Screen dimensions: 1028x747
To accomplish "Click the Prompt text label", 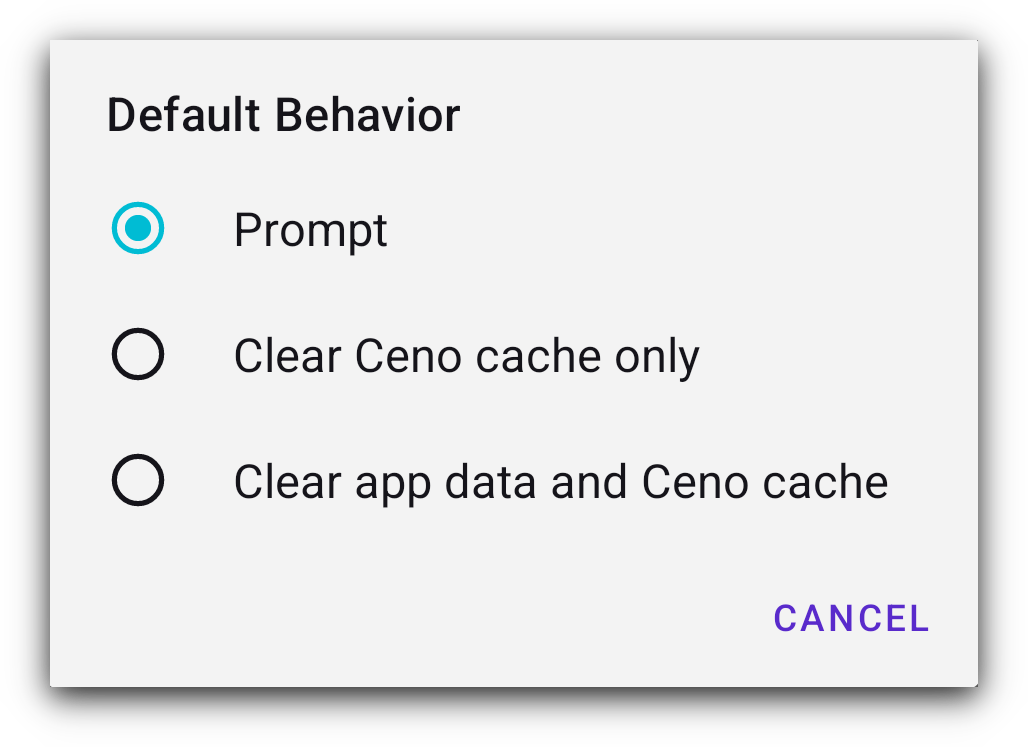I will coord(310,230).
